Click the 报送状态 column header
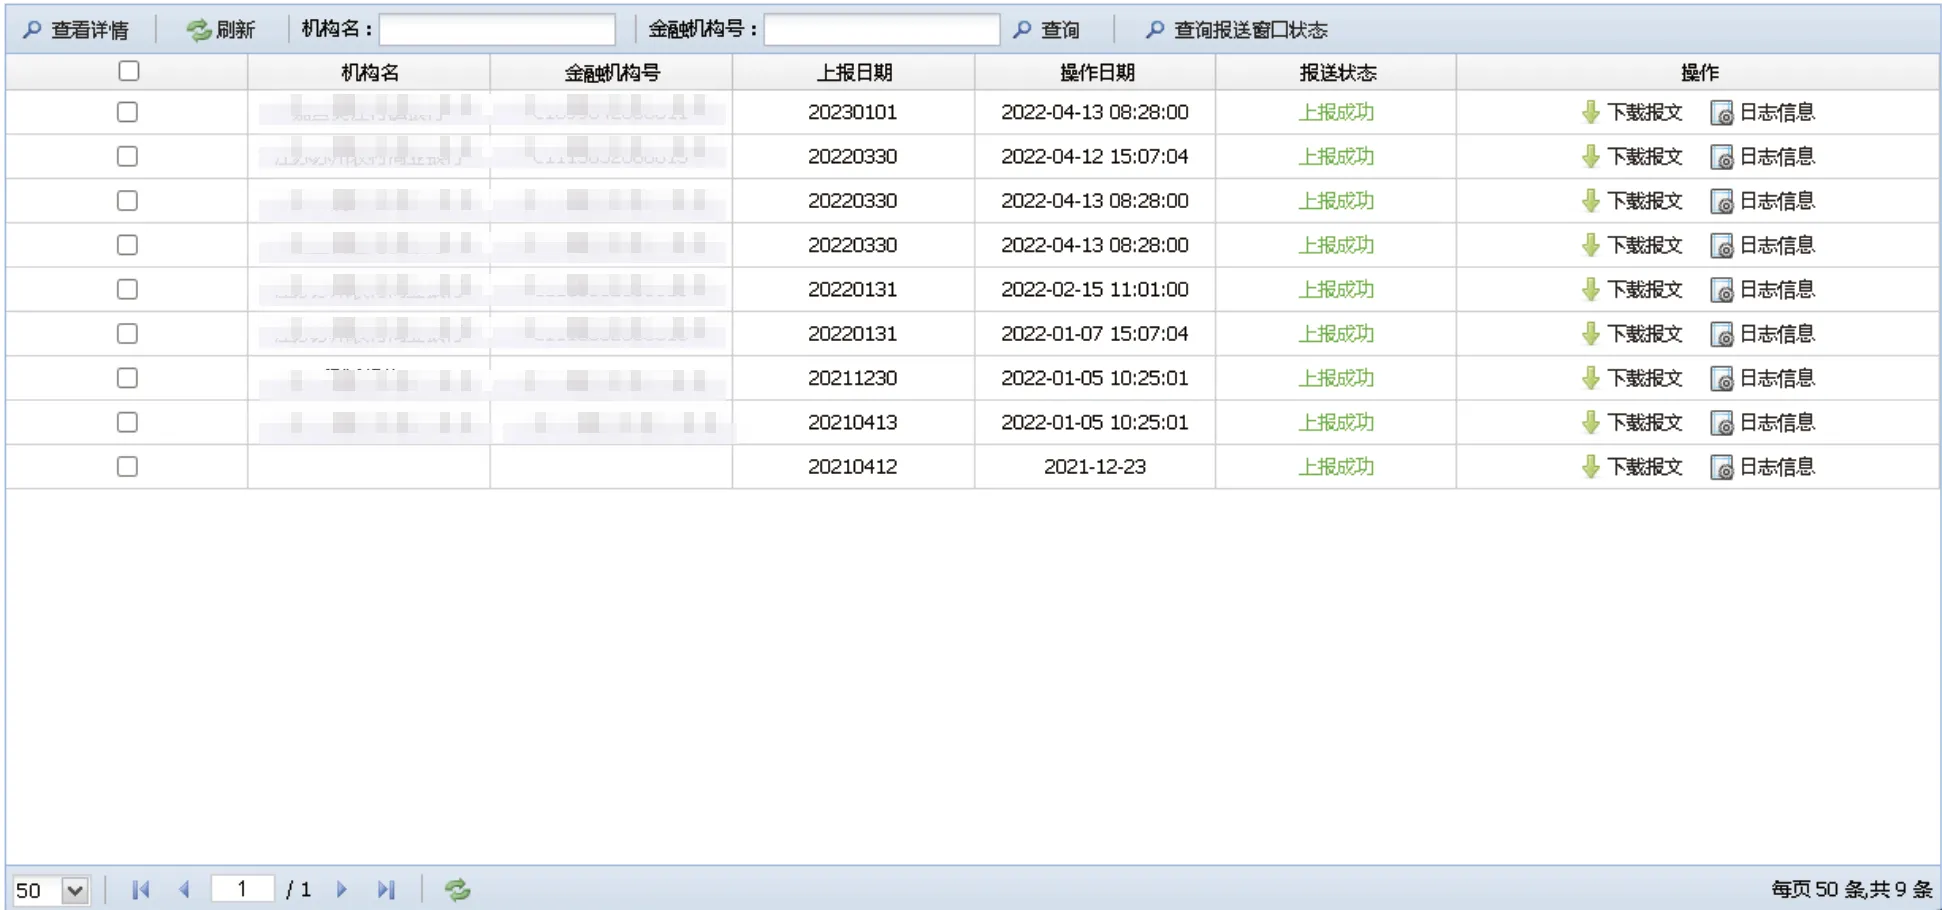The width and height of the screenshot is (1942, 910). click(1336, 72)
